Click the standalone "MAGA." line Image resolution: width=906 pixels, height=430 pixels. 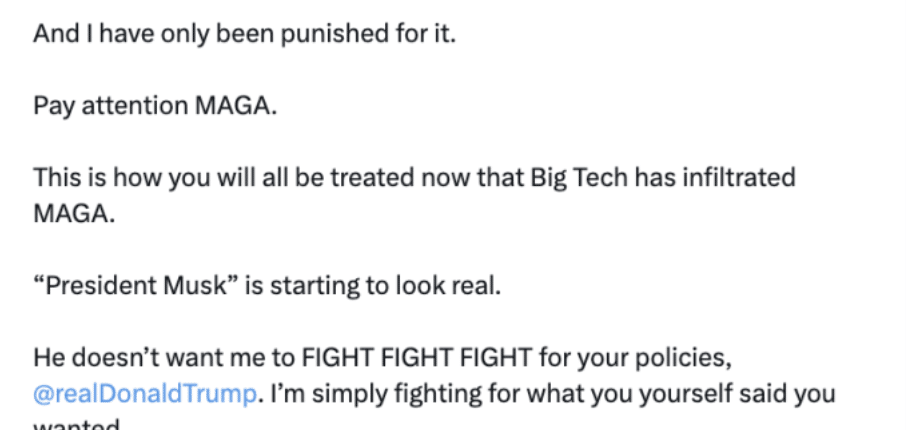pyautogui.click(x=75, y=214)
